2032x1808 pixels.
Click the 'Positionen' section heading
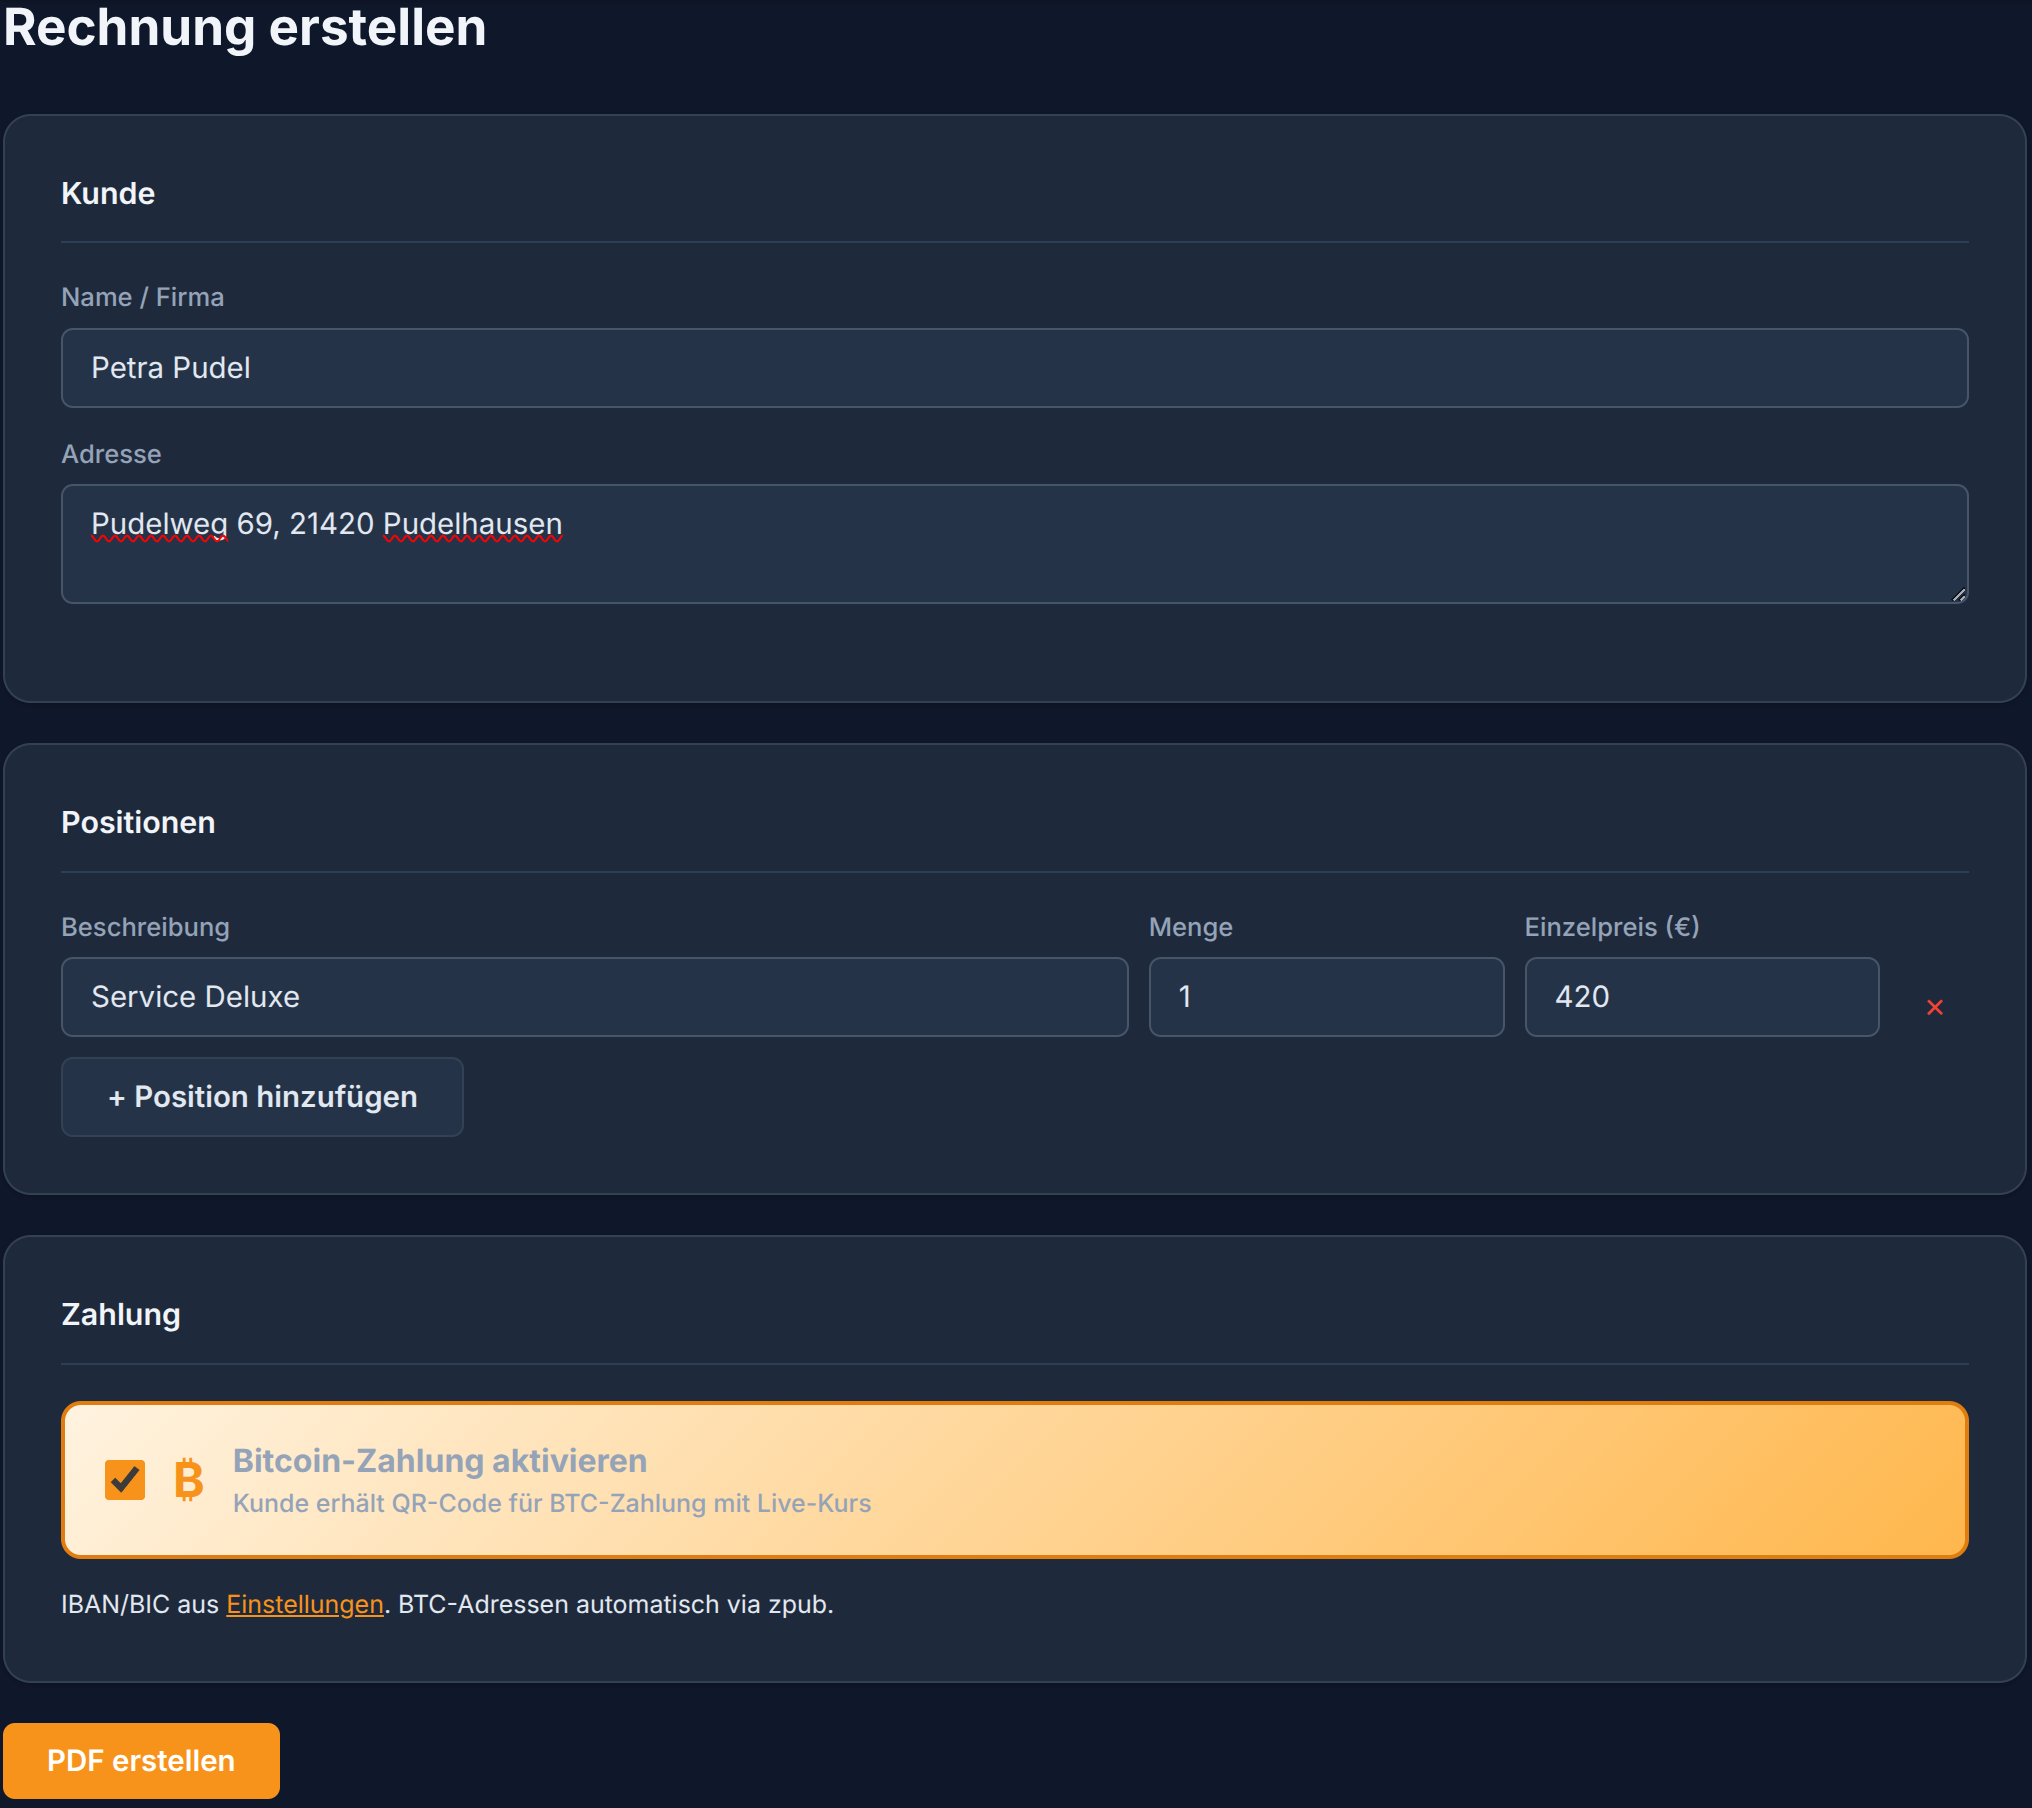(x=138, y=822)
